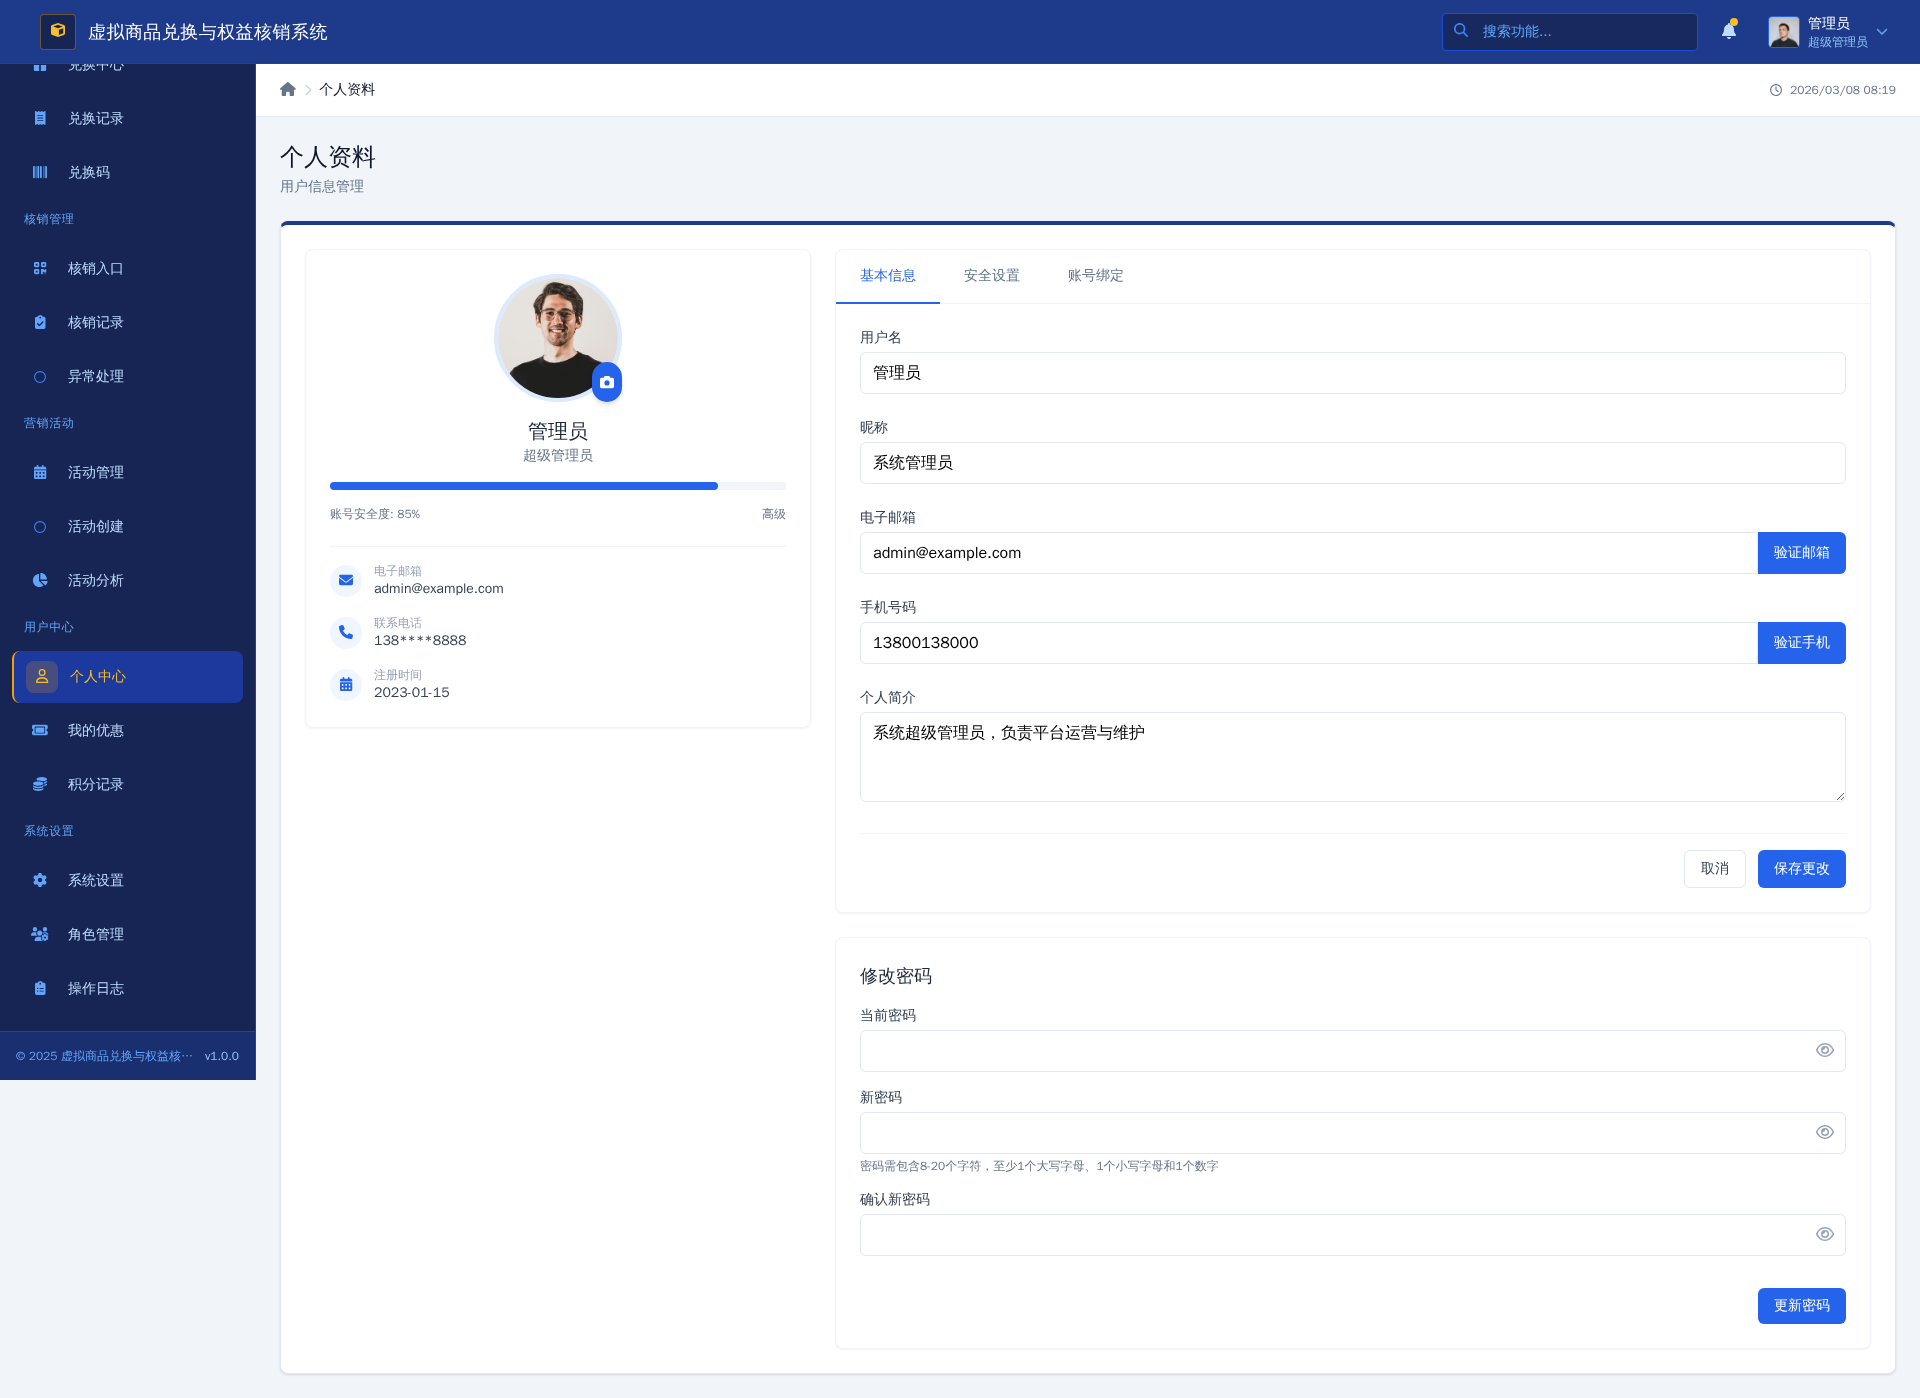Switch to the 安全设置 tab

point(991,276)
